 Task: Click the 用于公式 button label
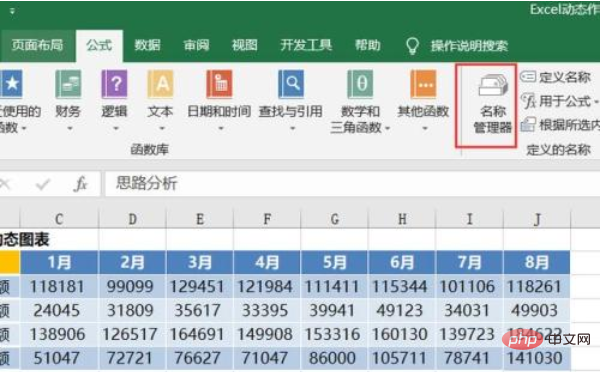point(565,101)
